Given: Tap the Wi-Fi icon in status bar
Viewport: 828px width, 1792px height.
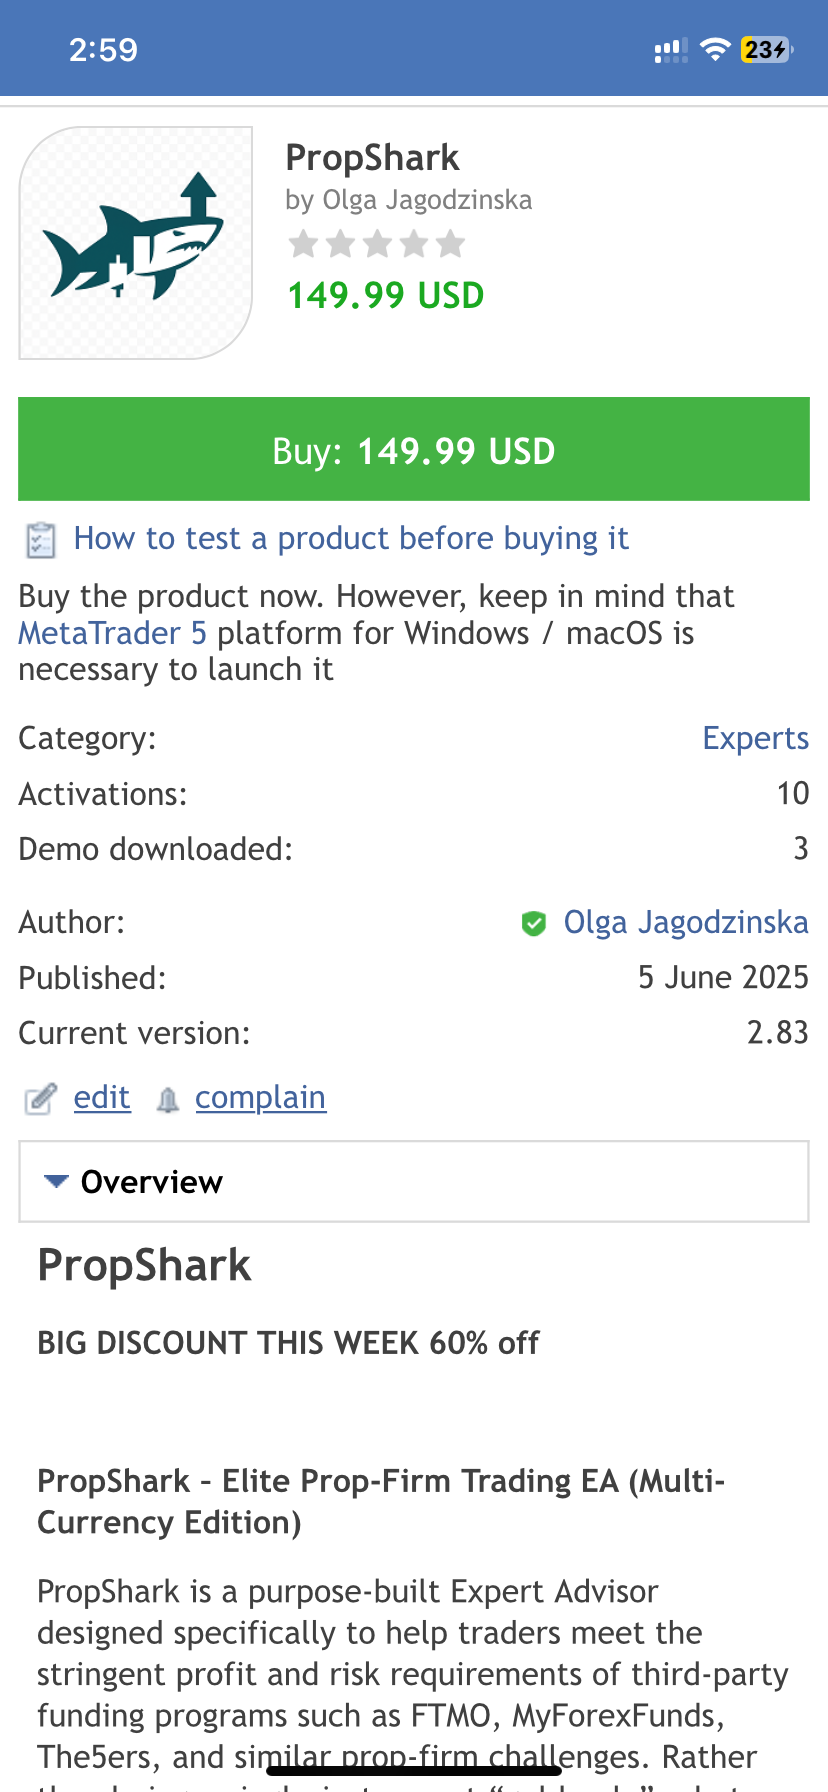Looking at the screenshot, I should click(715, 50).
